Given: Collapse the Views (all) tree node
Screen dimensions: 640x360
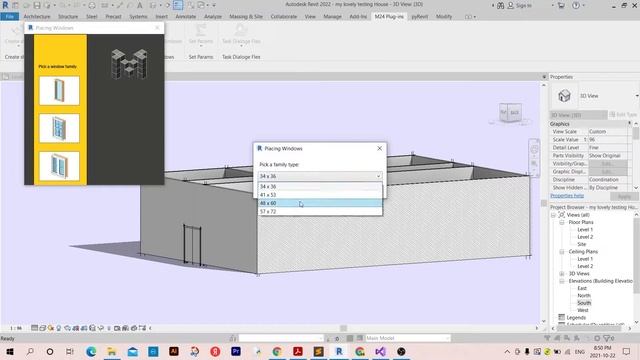Looking at the screenshot, I should coord(553,215).
